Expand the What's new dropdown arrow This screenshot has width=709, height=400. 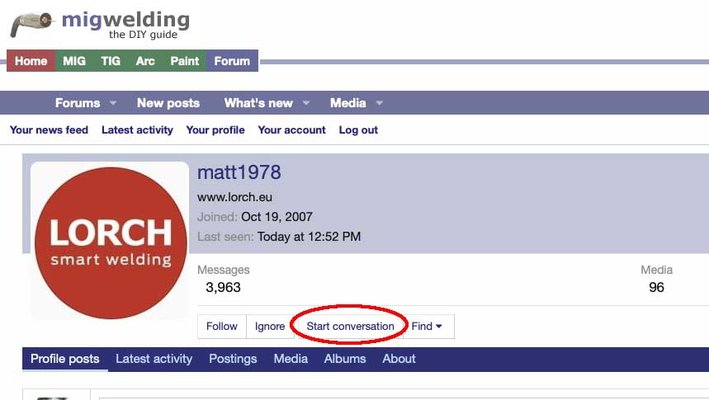[x=306, y=103]
